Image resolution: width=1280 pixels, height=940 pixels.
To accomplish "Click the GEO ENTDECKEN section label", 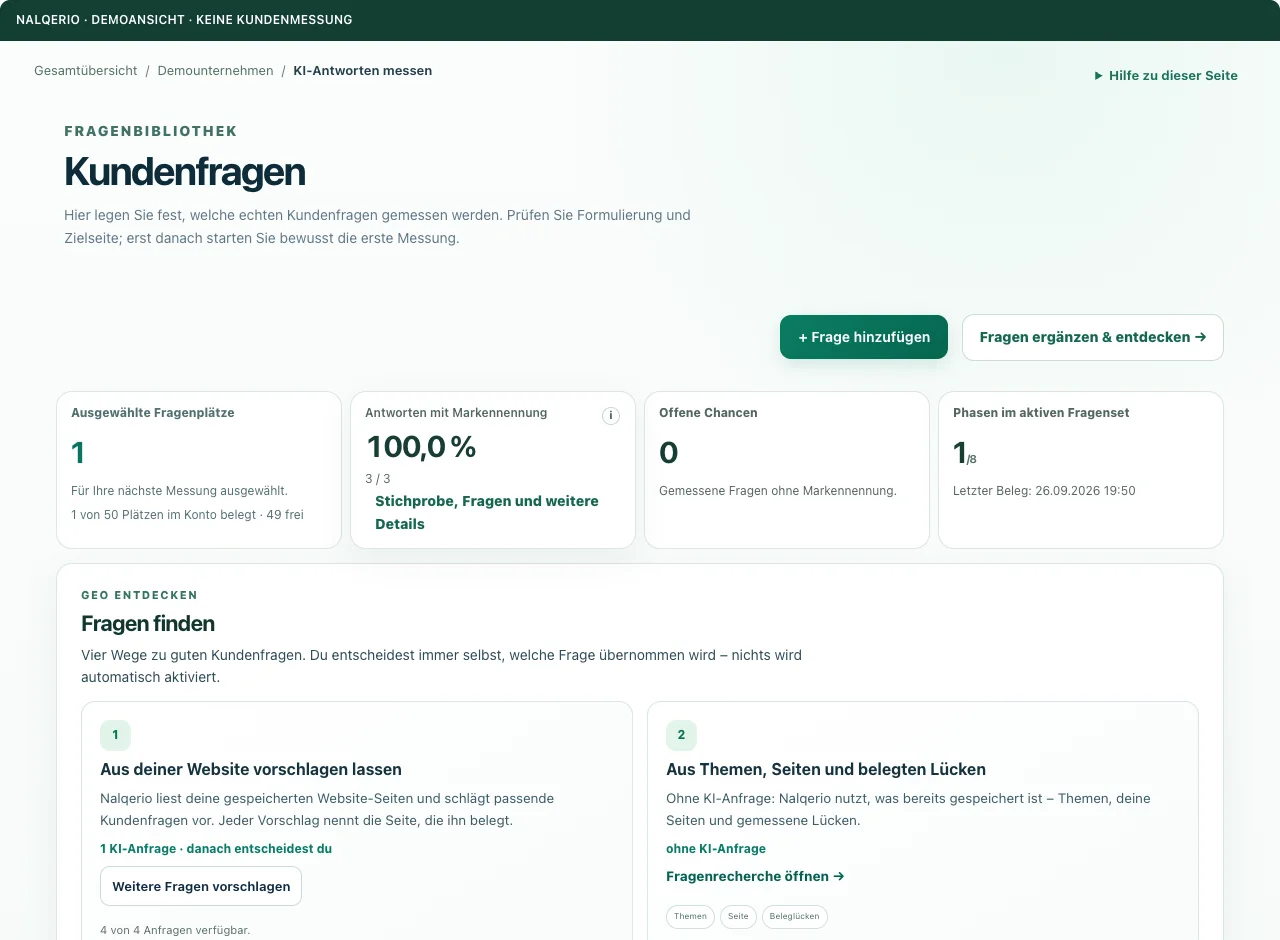I will (140, 595).
